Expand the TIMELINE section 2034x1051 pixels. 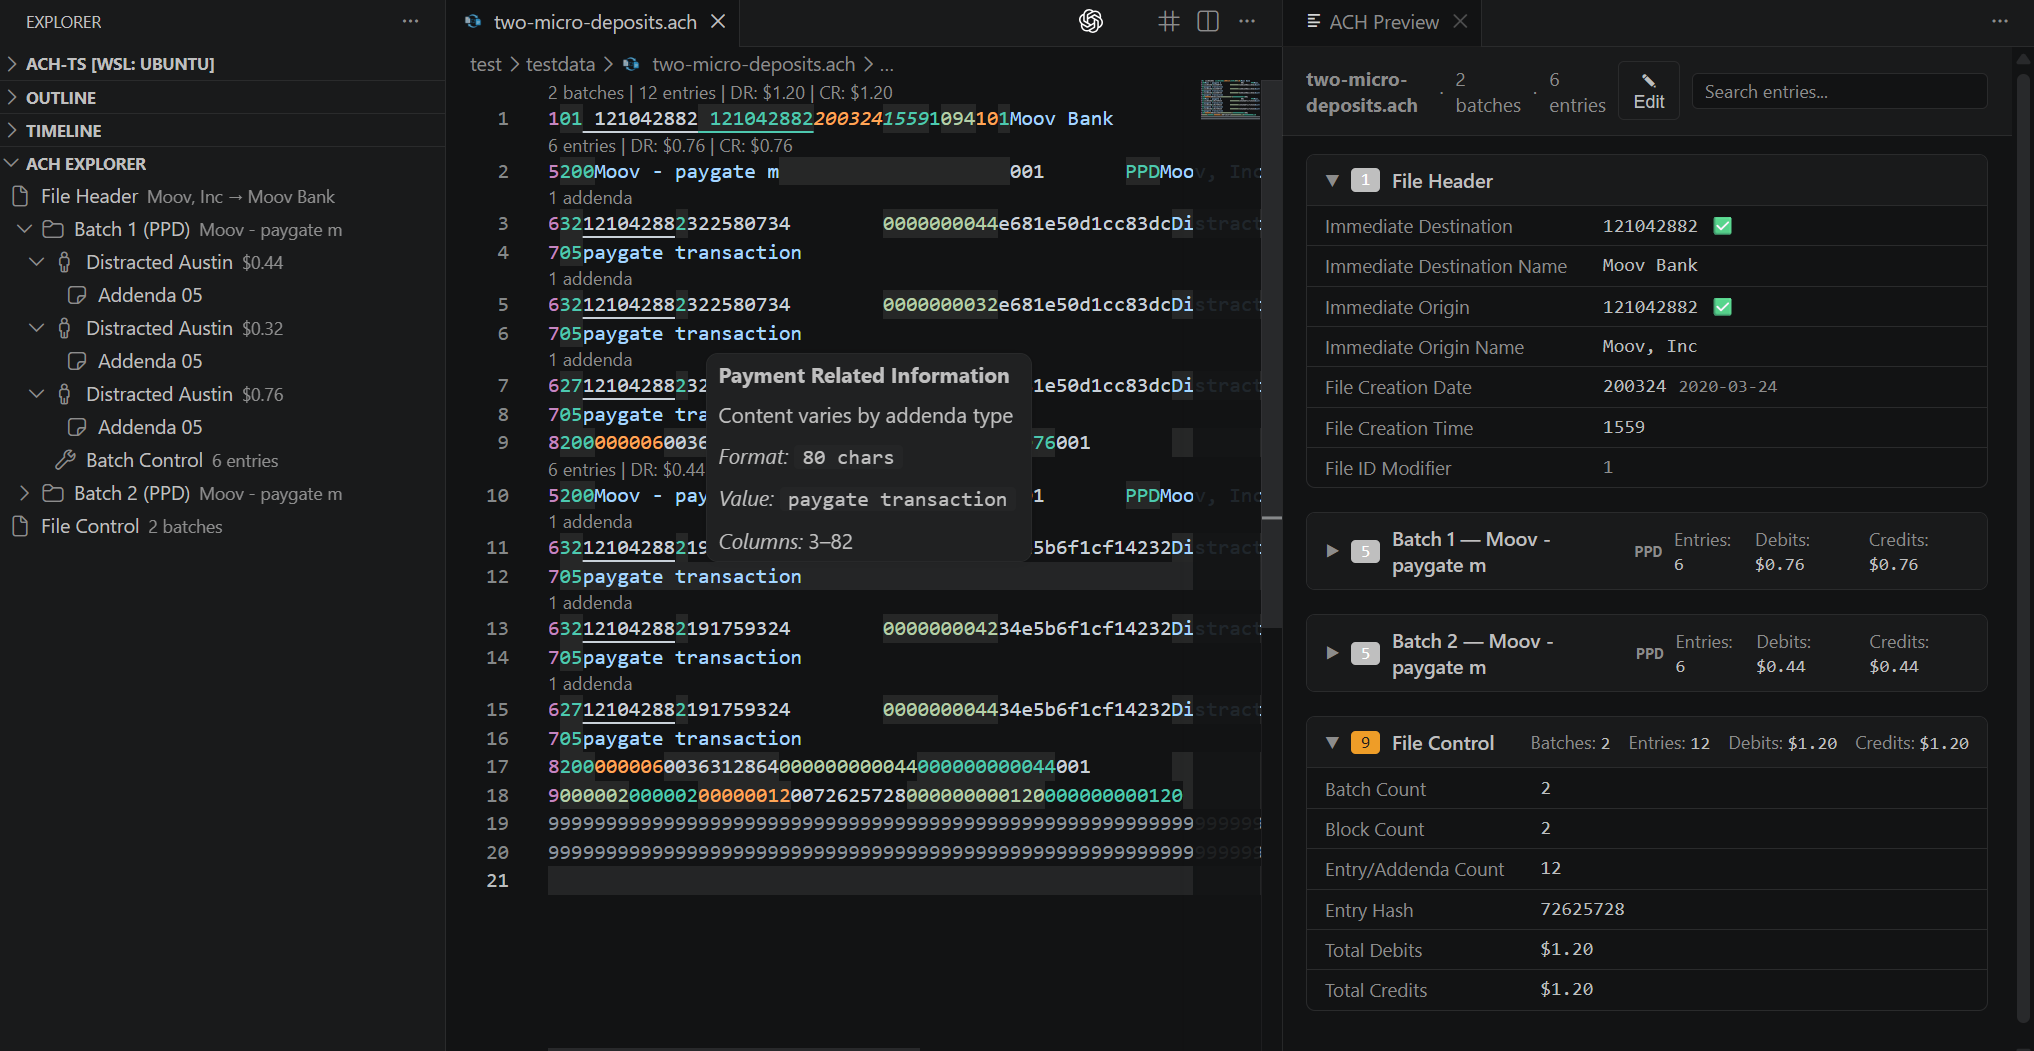(x=13, y=130)
